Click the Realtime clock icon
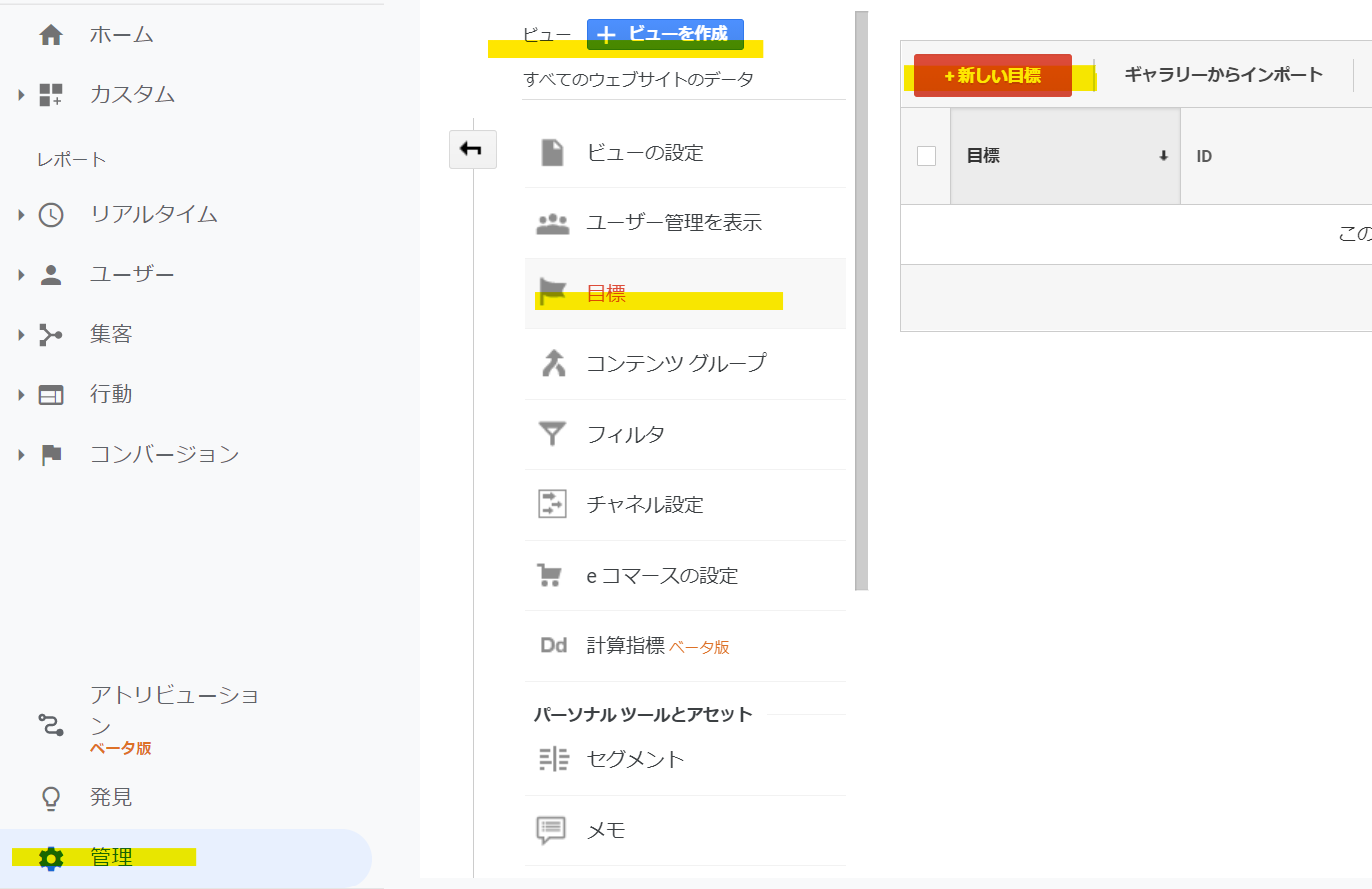 (x=50, y=215)
